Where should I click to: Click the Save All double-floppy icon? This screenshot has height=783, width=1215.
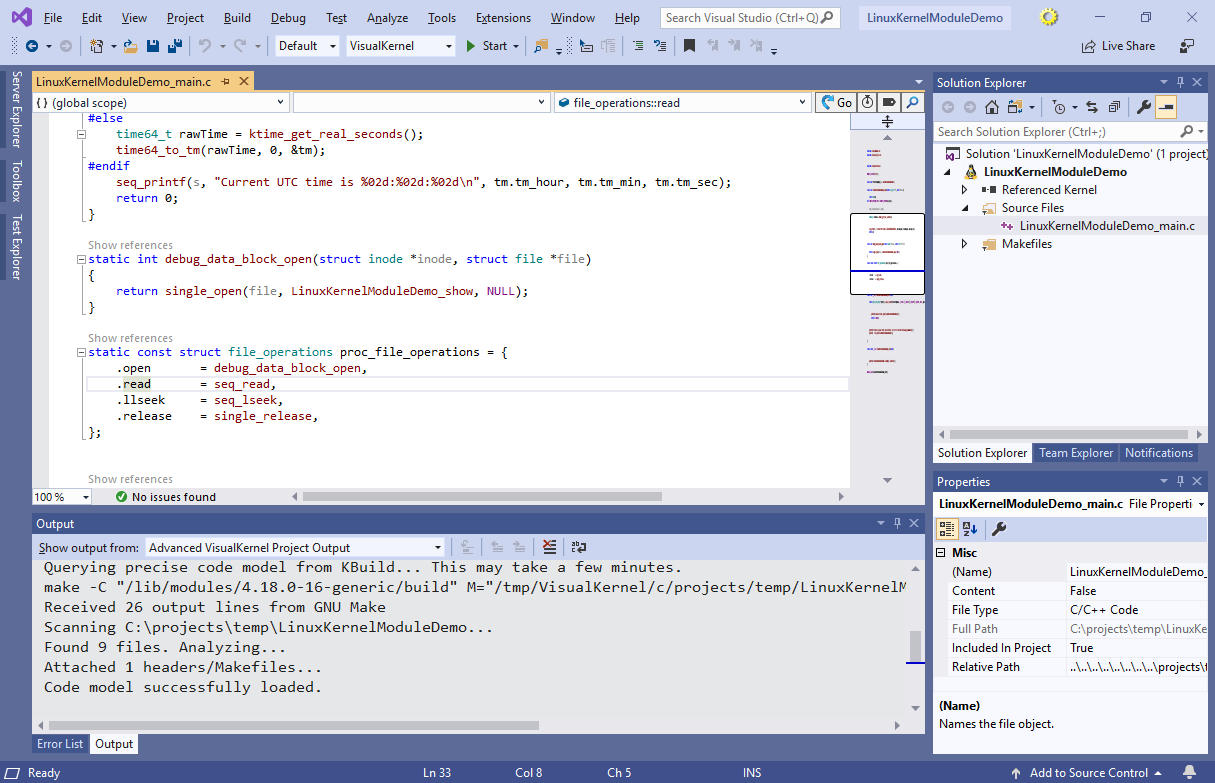[174, 46]
